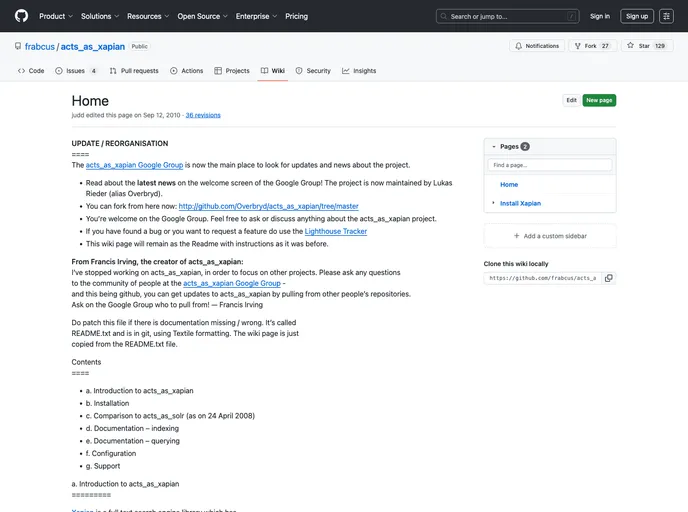
Task: Open the Product dropdown menu
Action: [x=56, y=16]
